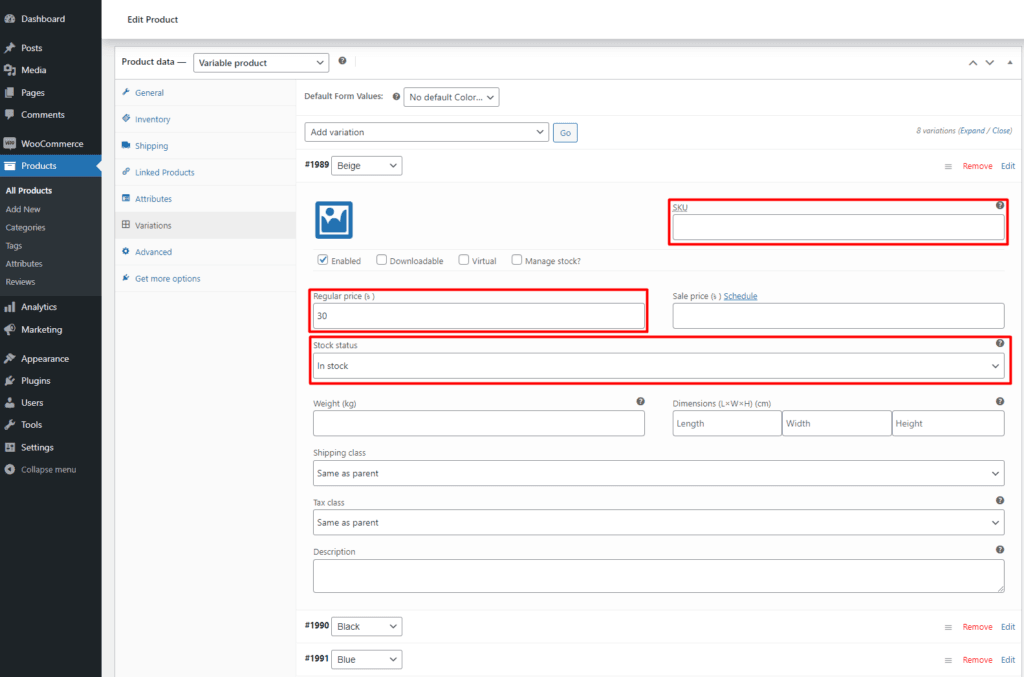Click into the Regular price field
1024x677 pixels.
[x=478, y=316]
